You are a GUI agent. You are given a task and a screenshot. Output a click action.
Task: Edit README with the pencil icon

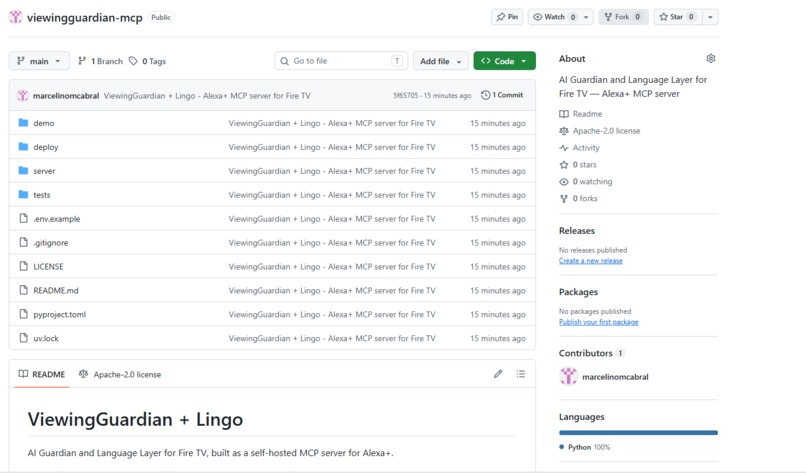498,374
